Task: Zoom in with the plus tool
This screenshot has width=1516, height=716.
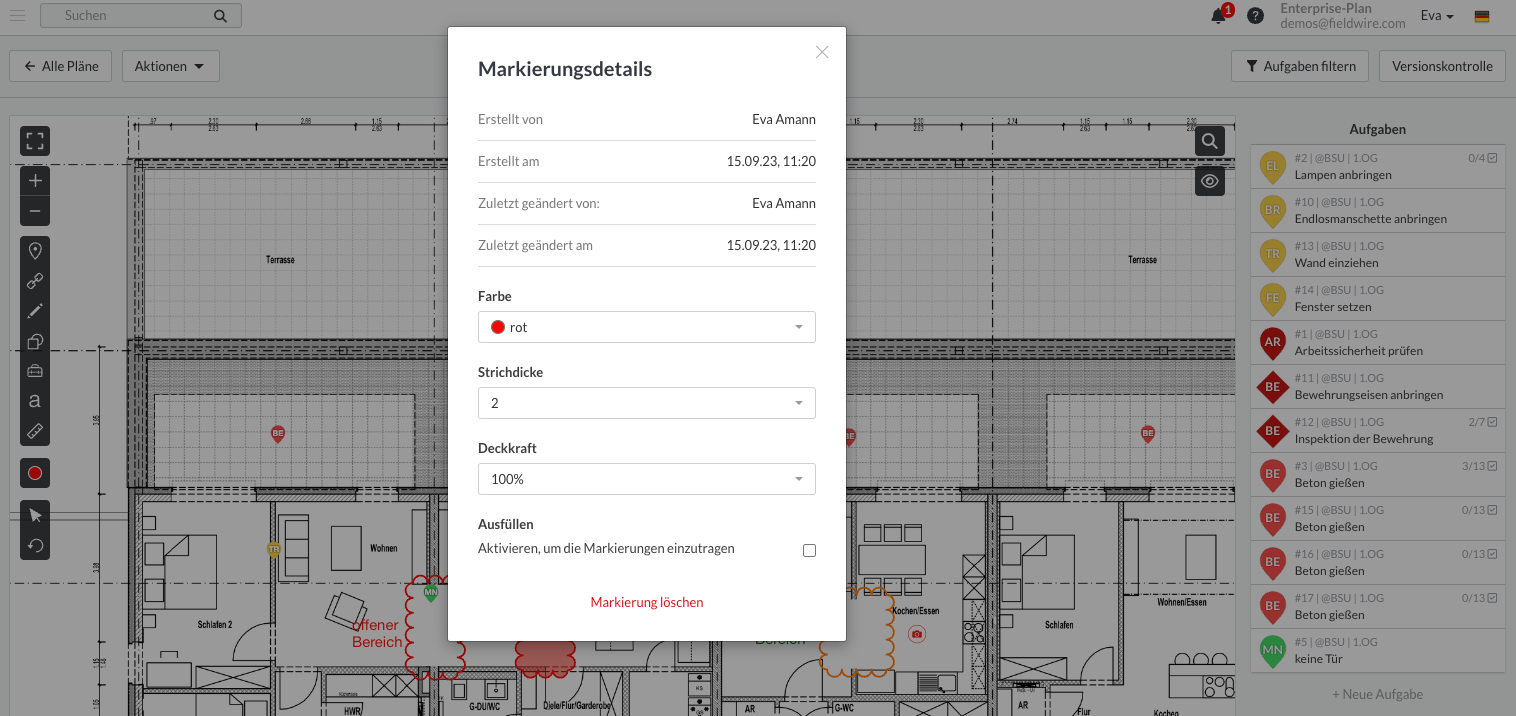Action: click(x=35, y=181)
